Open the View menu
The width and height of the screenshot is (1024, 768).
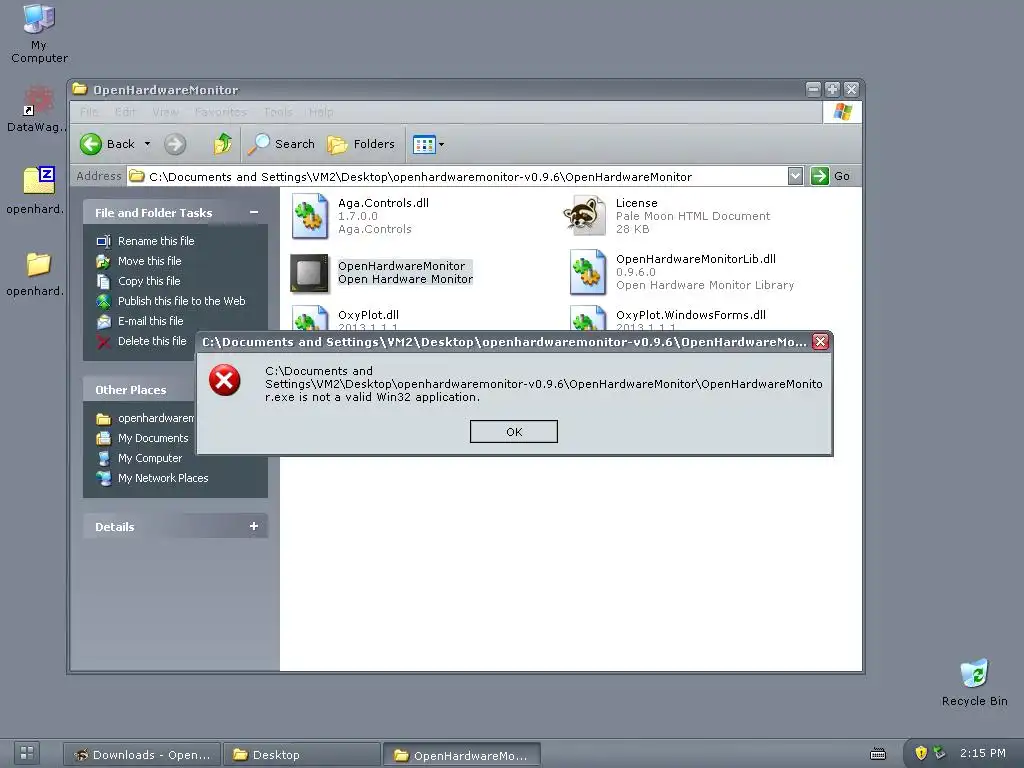click(x=165, y=112)
